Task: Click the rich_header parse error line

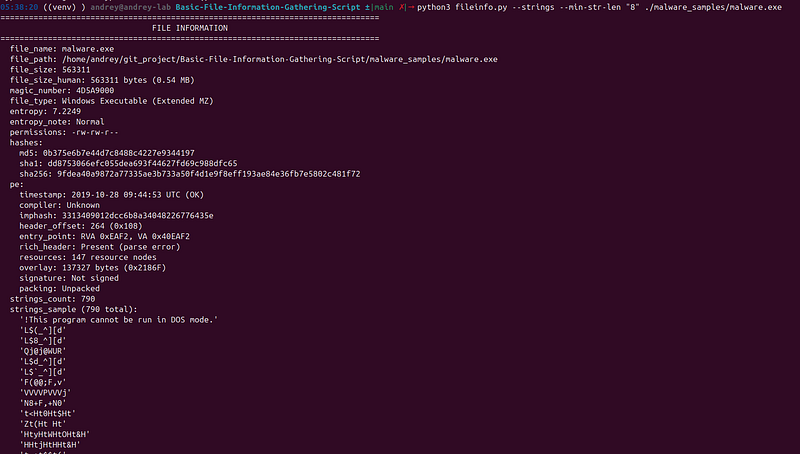Action: pos(99,247)
